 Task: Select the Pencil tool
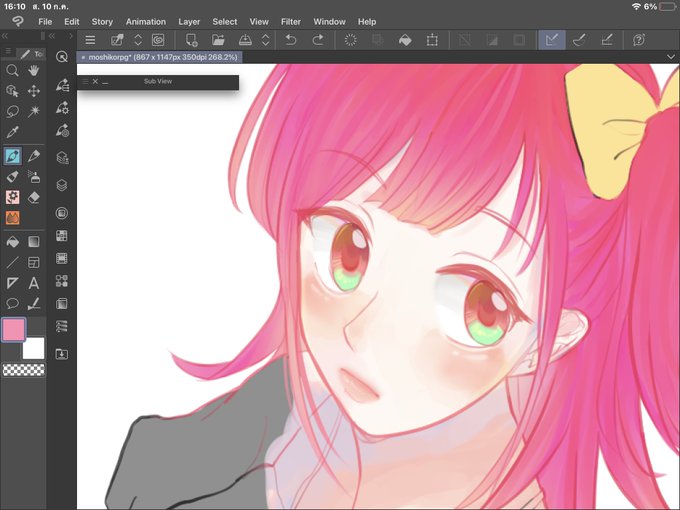34,156
